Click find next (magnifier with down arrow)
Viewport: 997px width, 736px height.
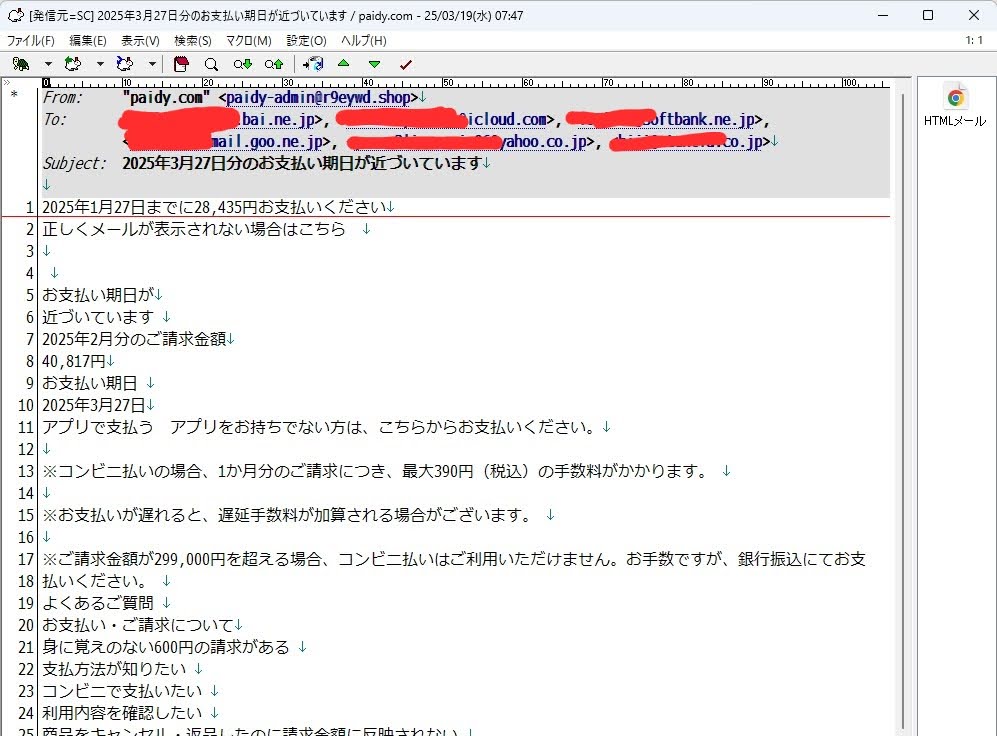(242, 64)
